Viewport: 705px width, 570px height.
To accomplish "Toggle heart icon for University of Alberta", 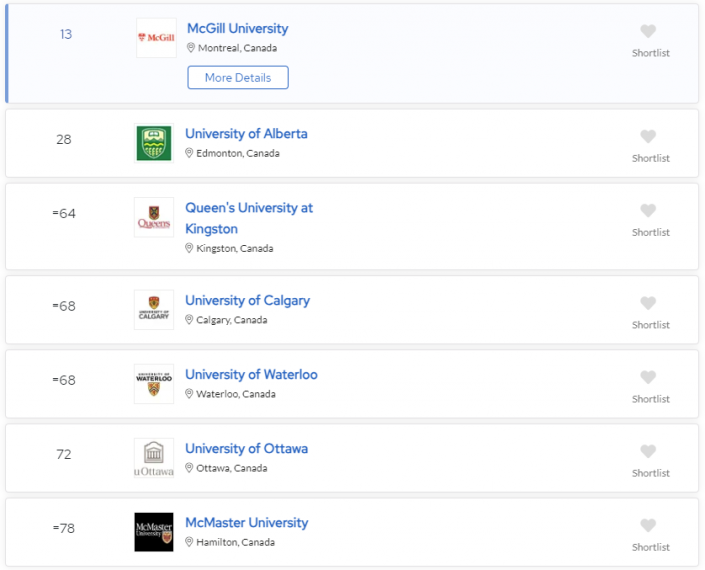I will pos(648,136).
